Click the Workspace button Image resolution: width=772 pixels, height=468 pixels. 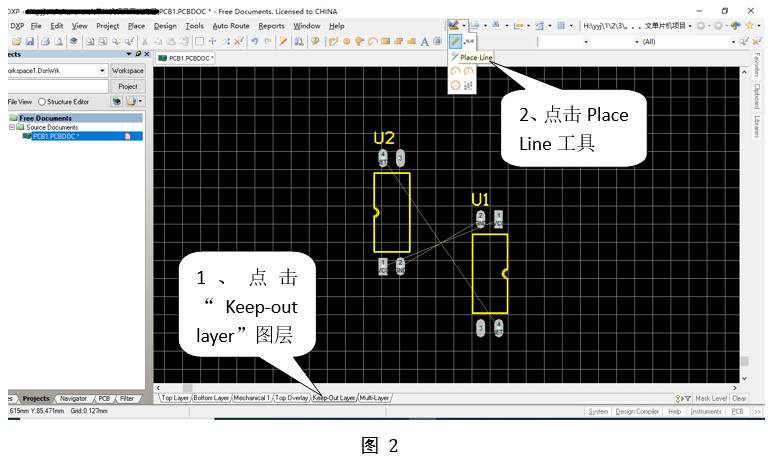[x=128, y=71]
